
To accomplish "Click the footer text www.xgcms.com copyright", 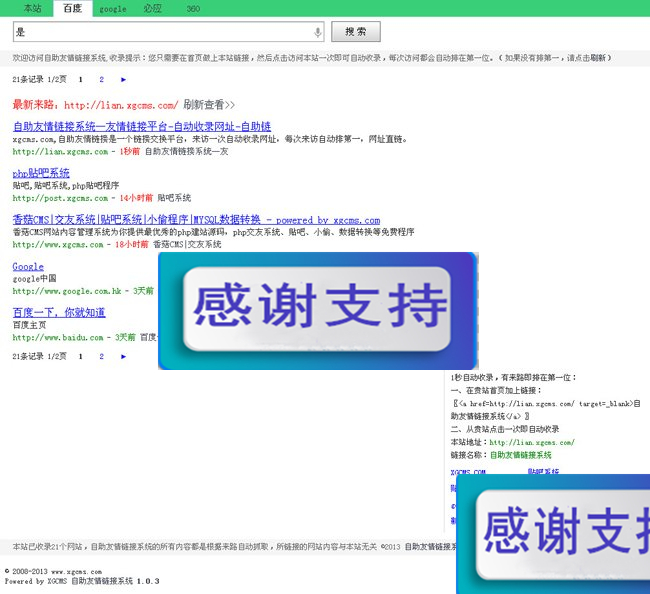I will 53,572.
